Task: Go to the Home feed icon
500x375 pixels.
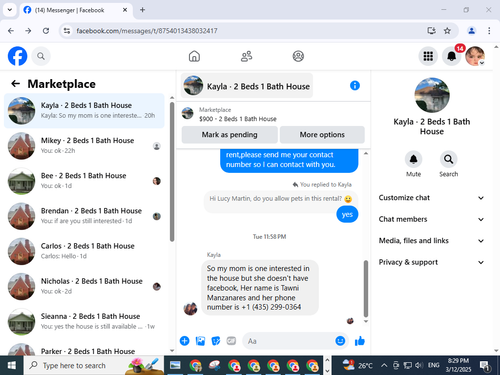Action: [194, 56]
